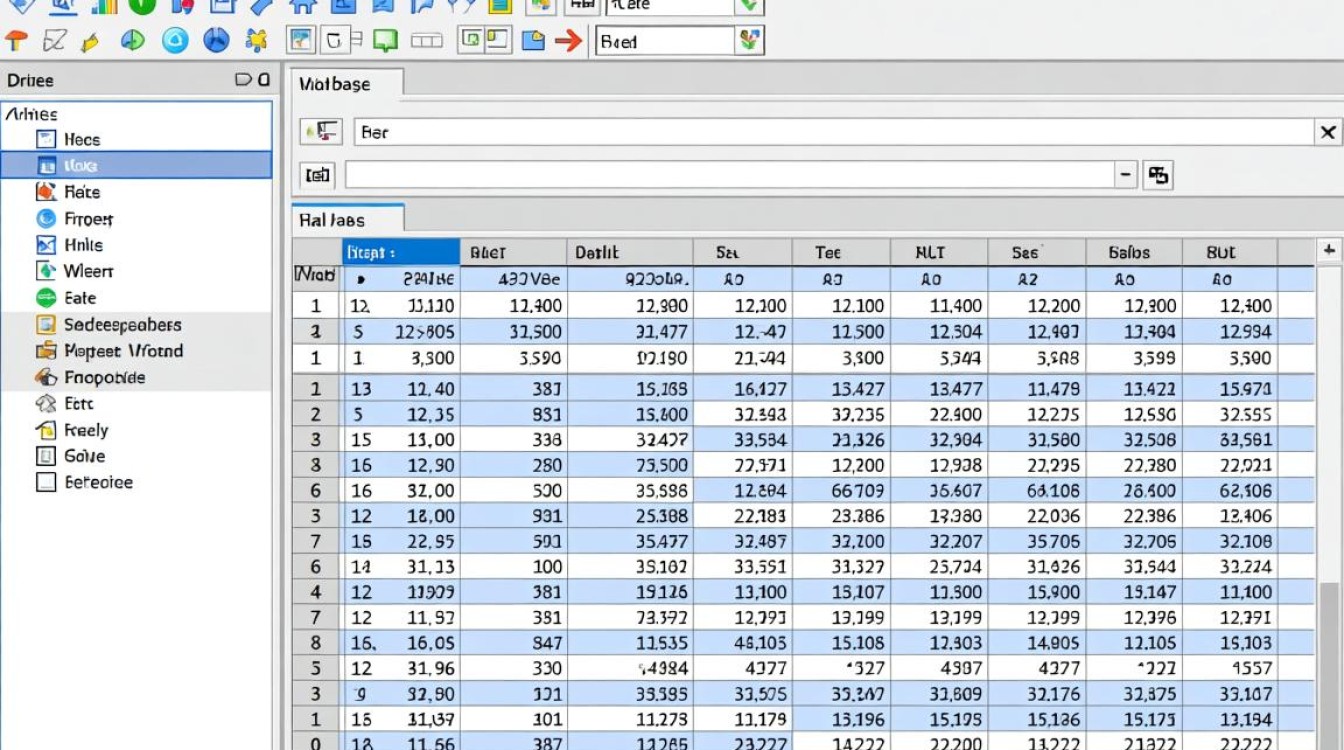This screenshot has height=750, width=1344.
Task: Click the green speech bubble toolbar icon
Action: (x=385, y=41)
